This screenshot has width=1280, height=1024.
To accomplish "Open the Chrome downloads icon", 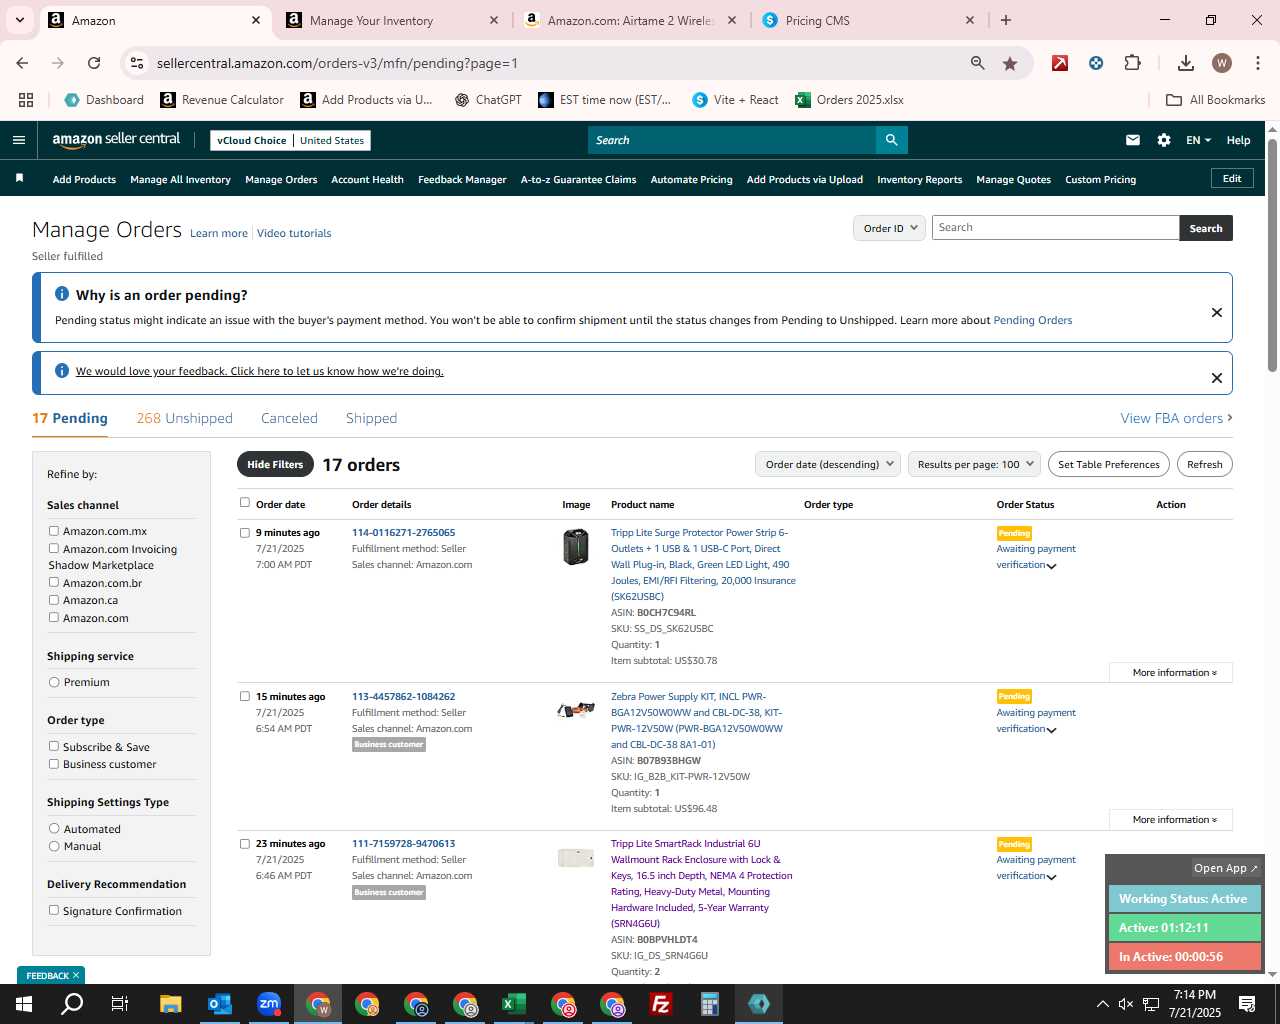I will tap(1185, 63).
